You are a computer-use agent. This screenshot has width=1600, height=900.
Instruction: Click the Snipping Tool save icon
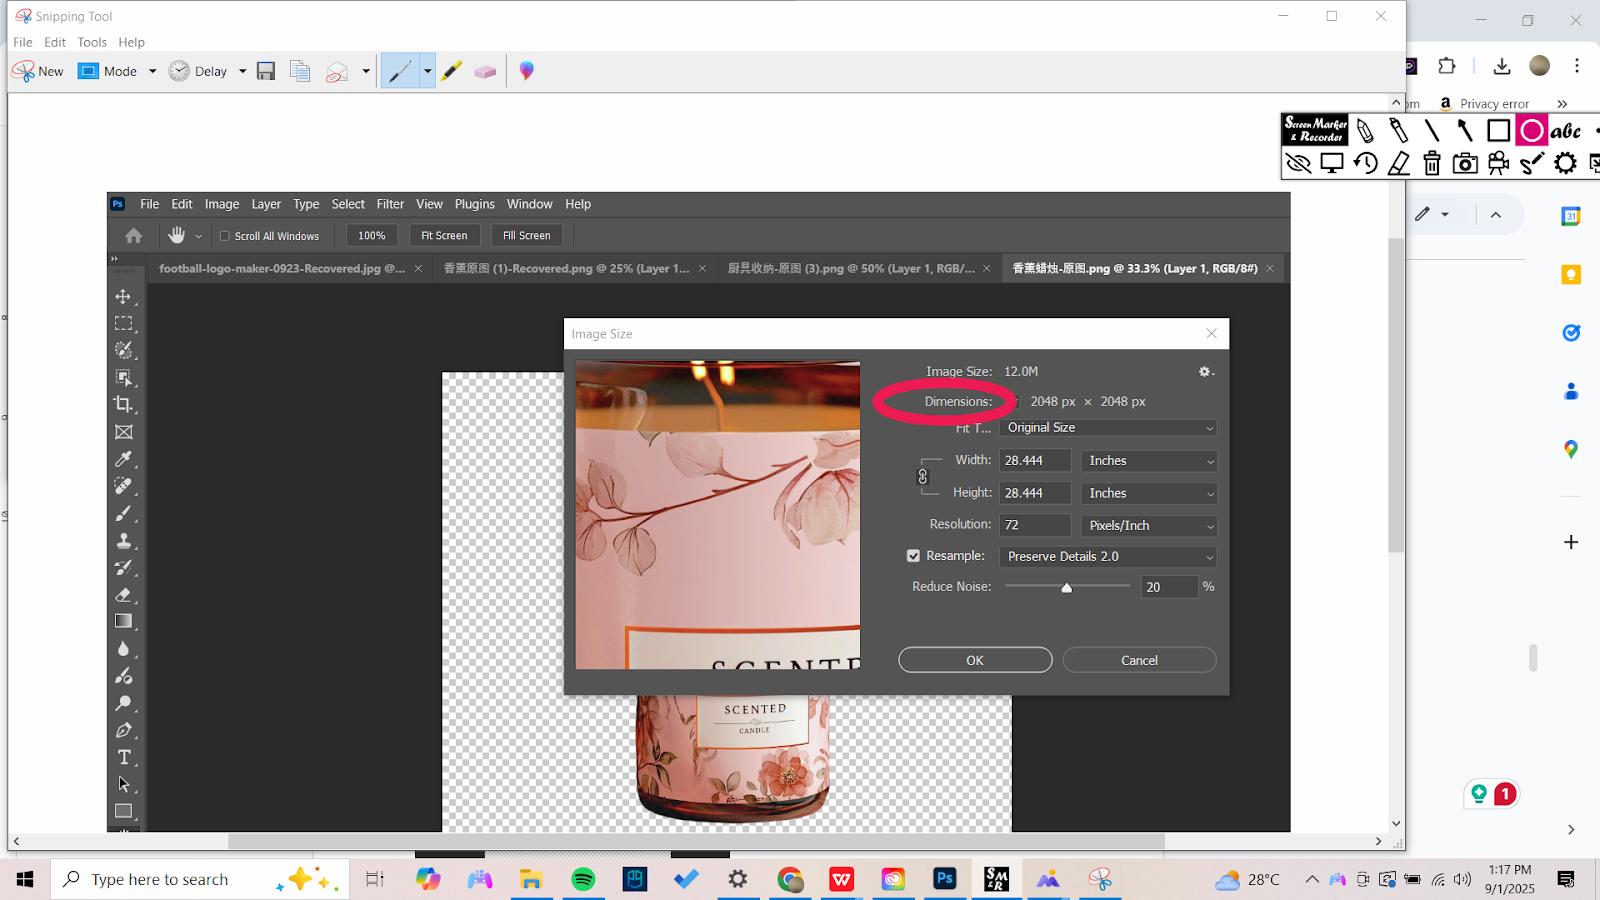tap(266, 71)
